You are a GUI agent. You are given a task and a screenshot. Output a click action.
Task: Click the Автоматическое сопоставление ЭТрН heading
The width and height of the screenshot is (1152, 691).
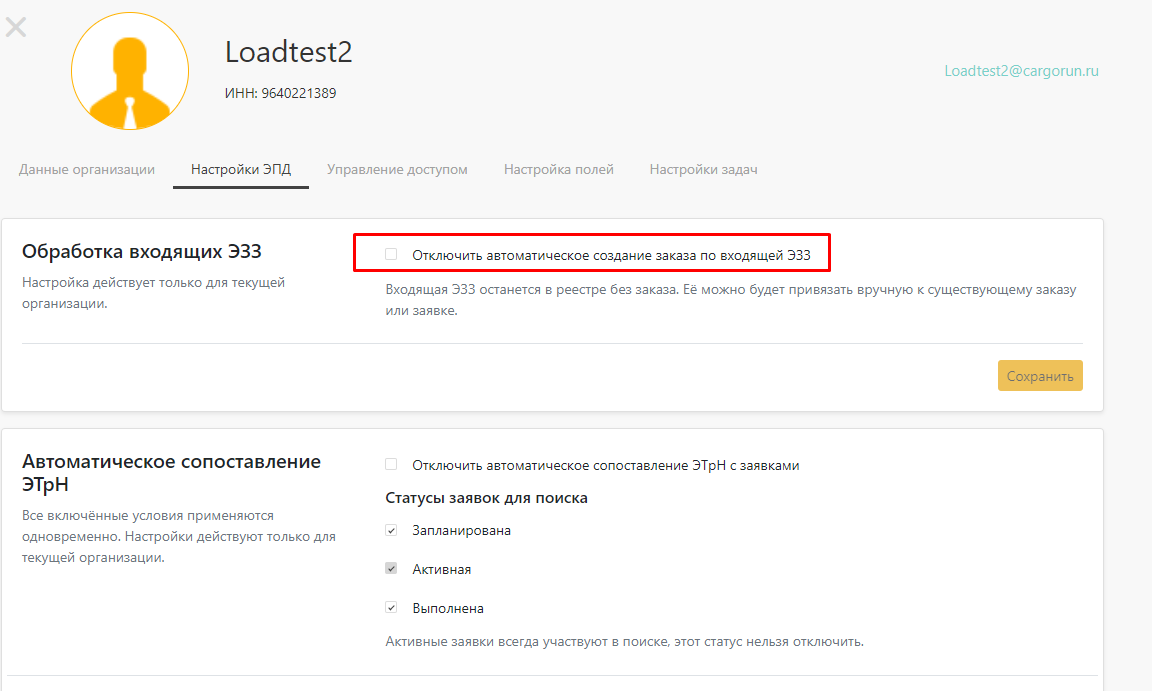coord(171,473)
